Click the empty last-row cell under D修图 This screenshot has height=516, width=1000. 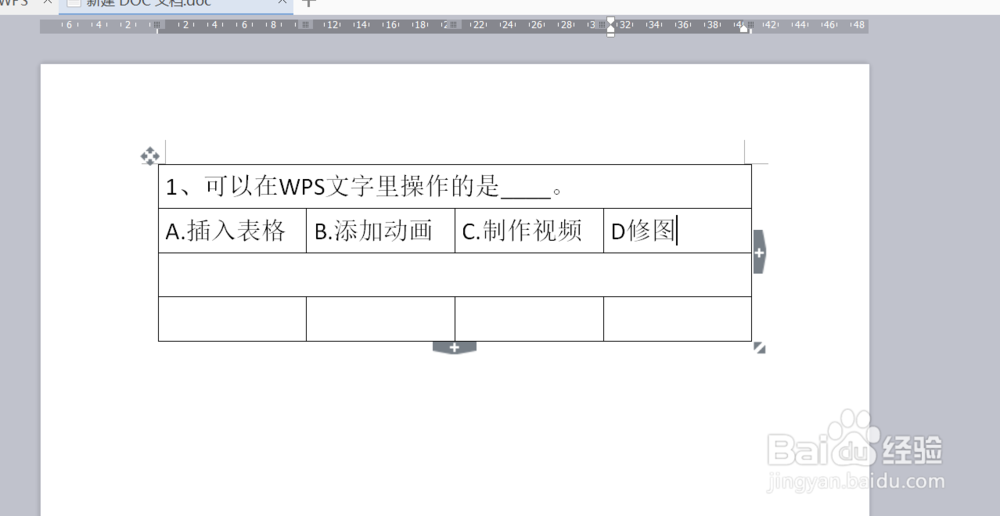[677, 319]
